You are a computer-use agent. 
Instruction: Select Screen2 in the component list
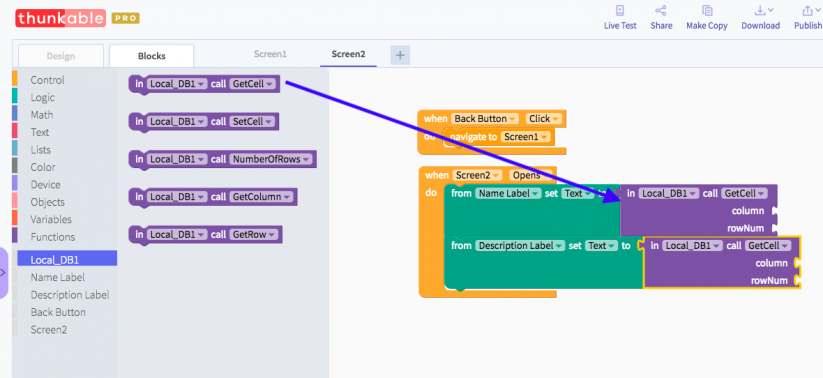pyautogui.click(x=48, y=330)
